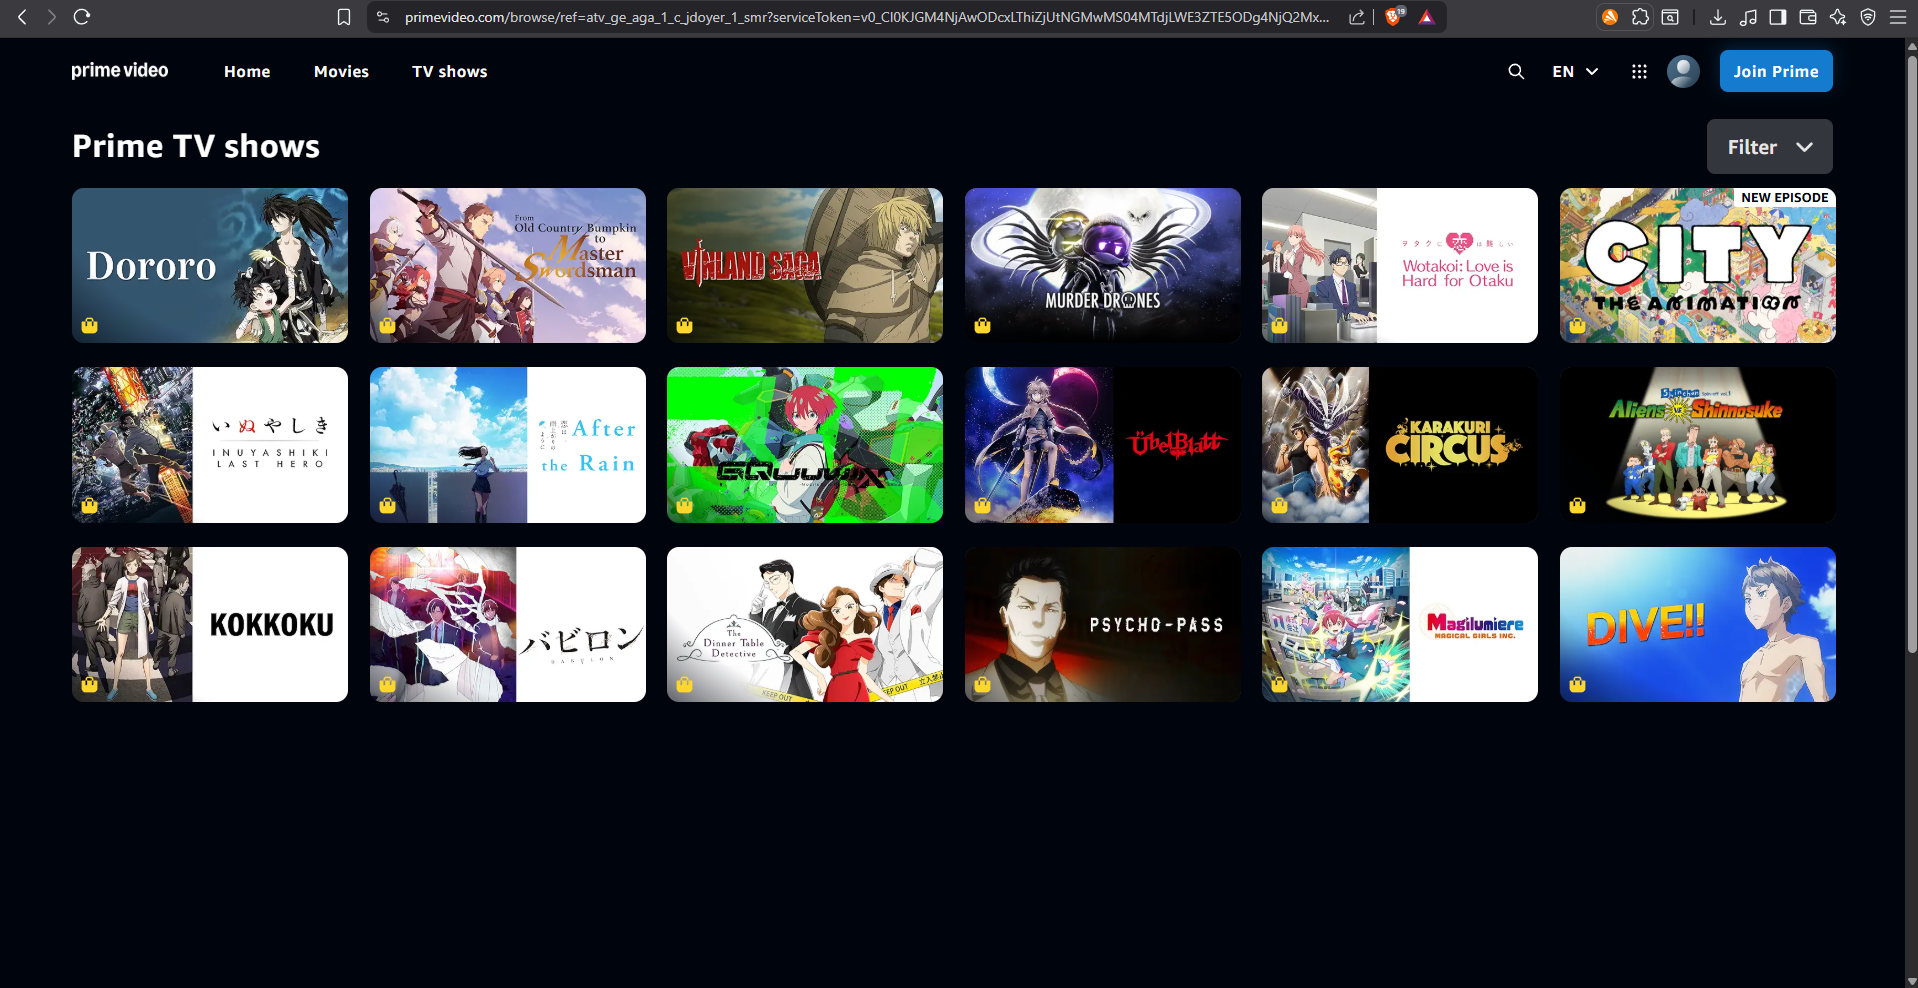Open Wotakoi: Love is Hard for Otaku
1918x988 pixels.
point(1400,266)
